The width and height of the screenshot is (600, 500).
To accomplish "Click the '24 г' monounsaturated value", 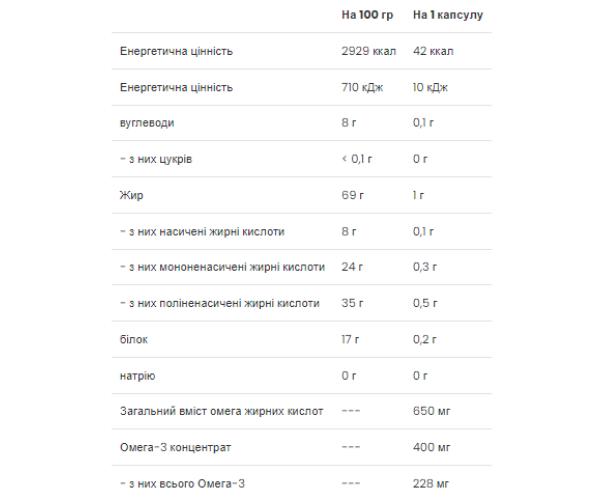I will 352,267.
